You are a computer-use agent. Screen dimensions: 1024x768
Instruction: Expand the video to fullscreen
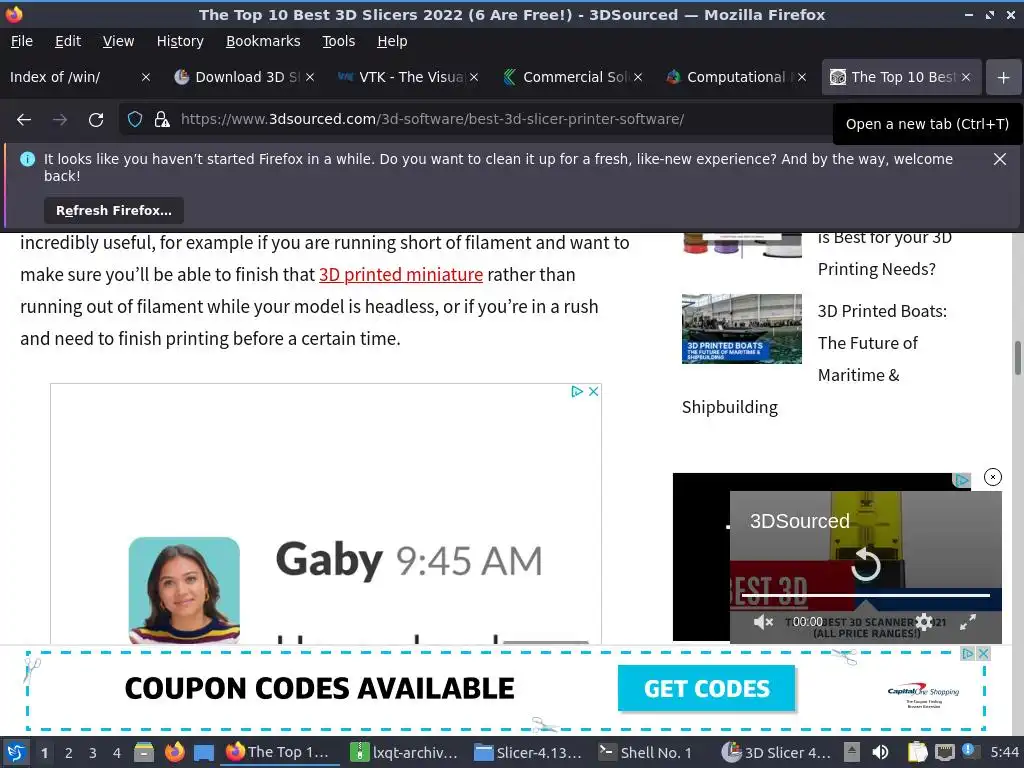coord(968,622)
